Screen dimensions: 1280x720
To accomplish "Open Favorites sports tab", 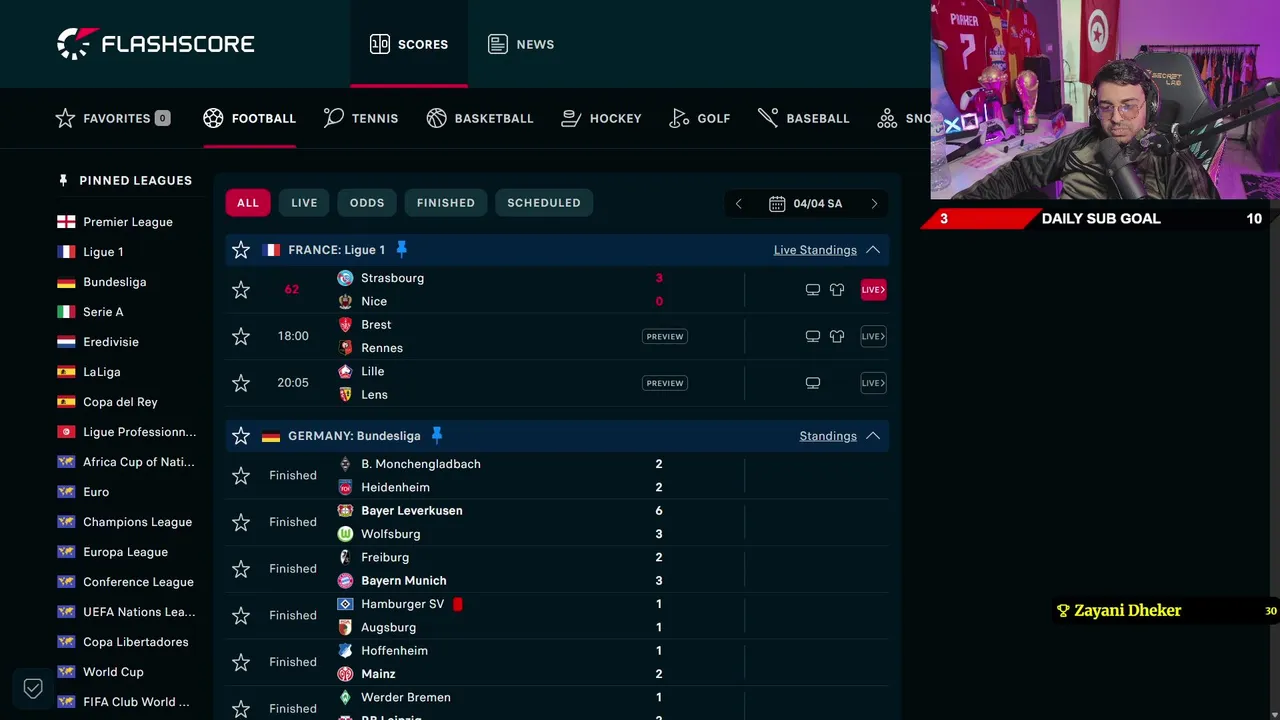I will click(113, 118).
